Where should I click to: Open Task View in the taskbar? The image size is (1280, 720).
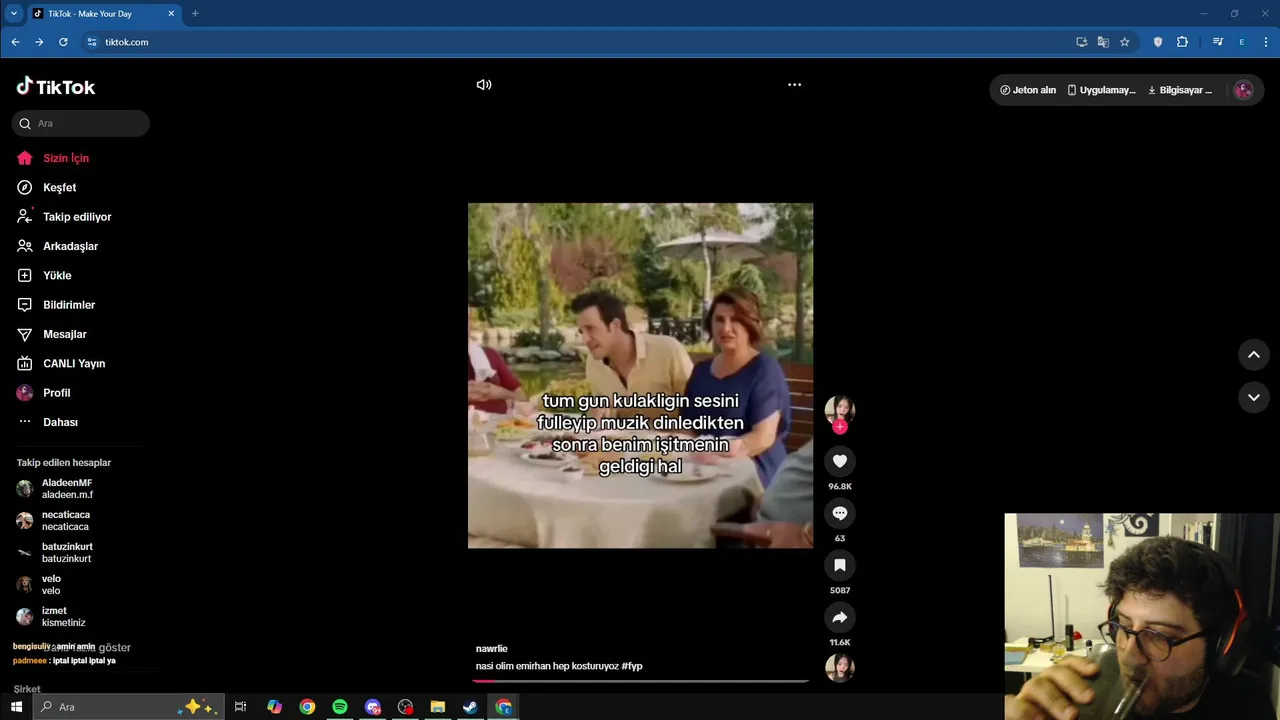[x=240, y=707]
